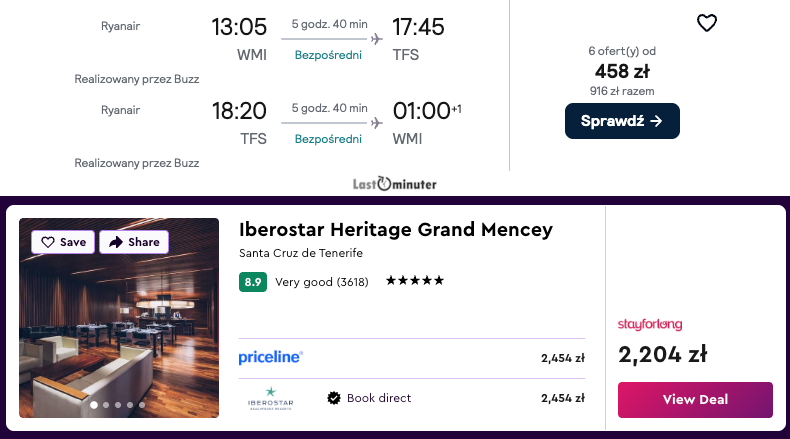Open the hotel restaurant photo
Image resolution: width=790 pixels, height=439 pixels.
pyautogui.click(x=118, y=330)
